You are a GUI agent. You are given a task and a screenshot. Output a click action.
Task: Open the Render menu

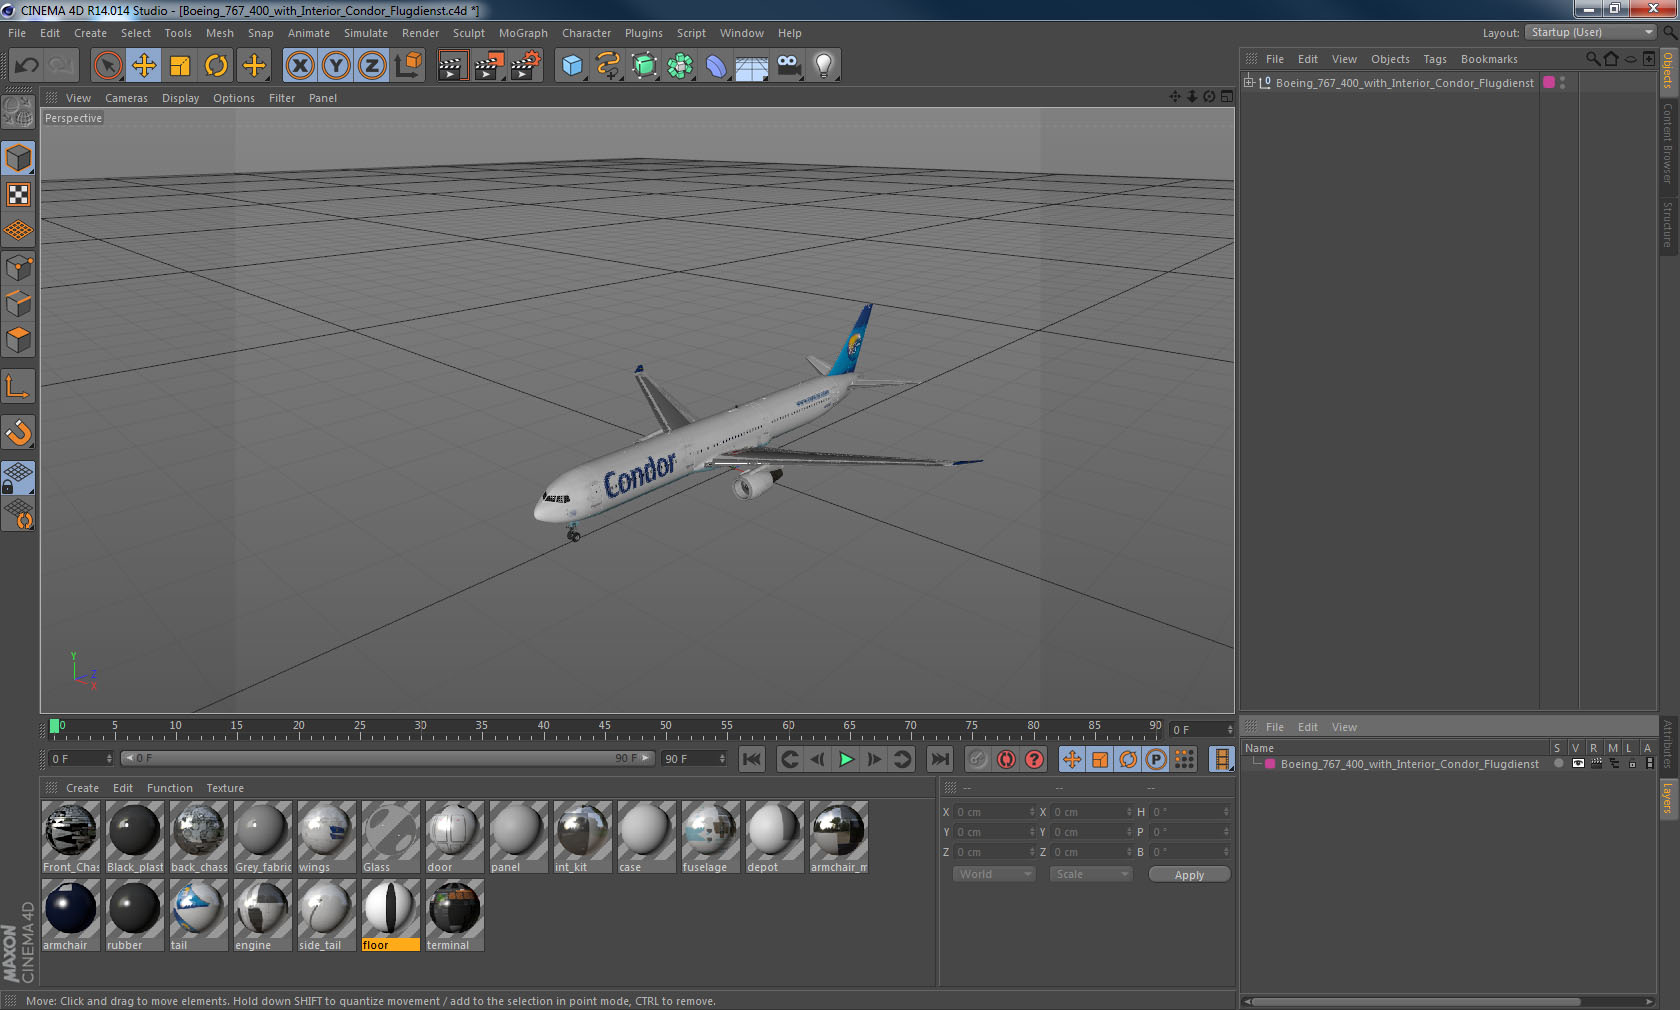[420, 33]
